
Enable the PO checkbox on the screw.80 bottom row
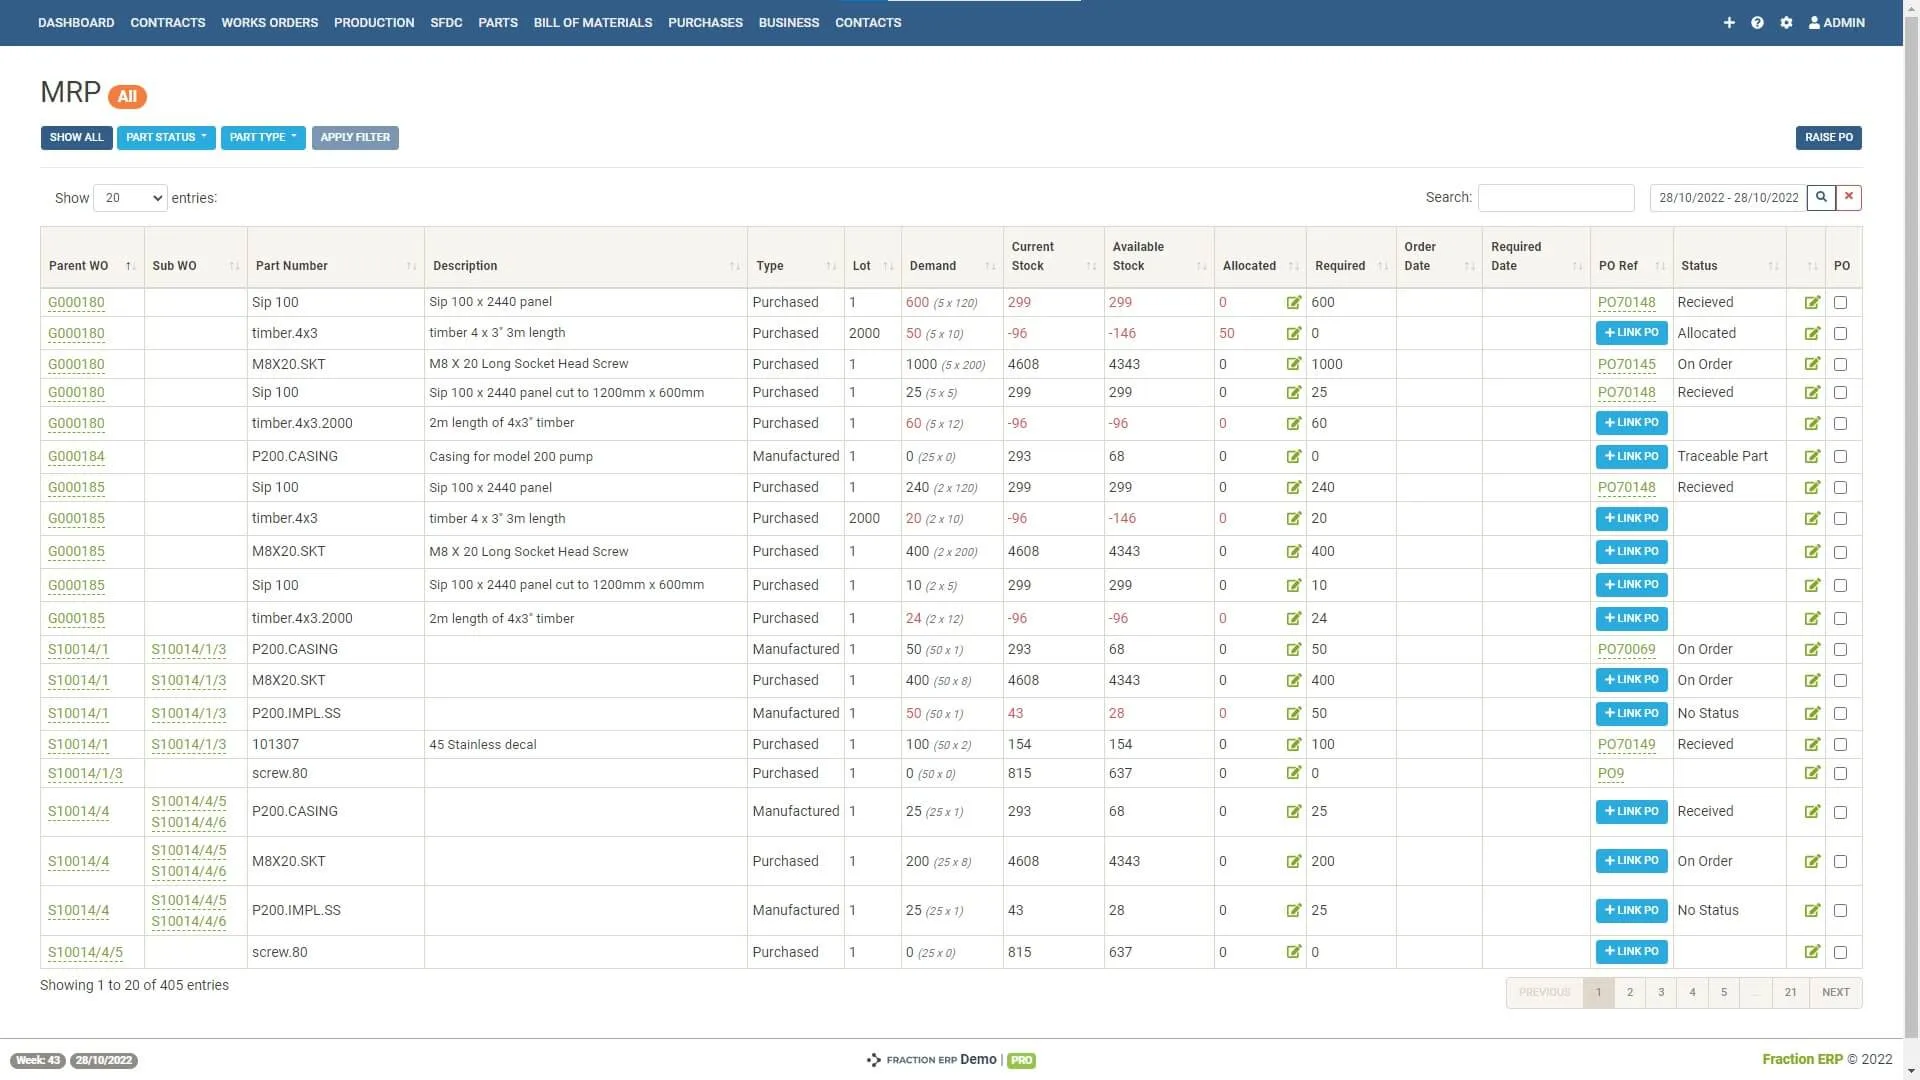1841,952
